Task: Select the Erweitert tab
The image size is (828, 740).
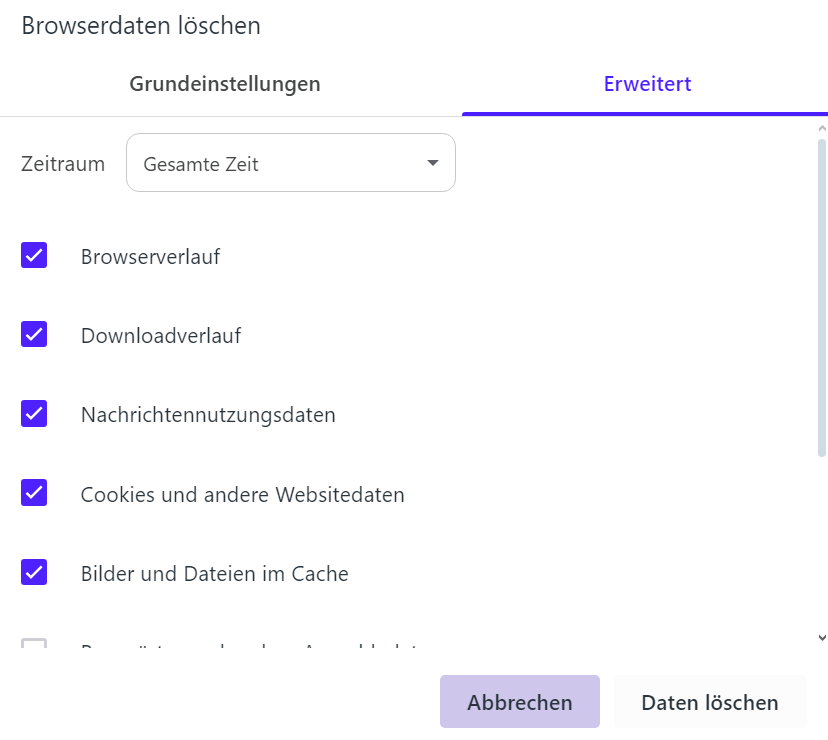Action: [x=647, y=84]
